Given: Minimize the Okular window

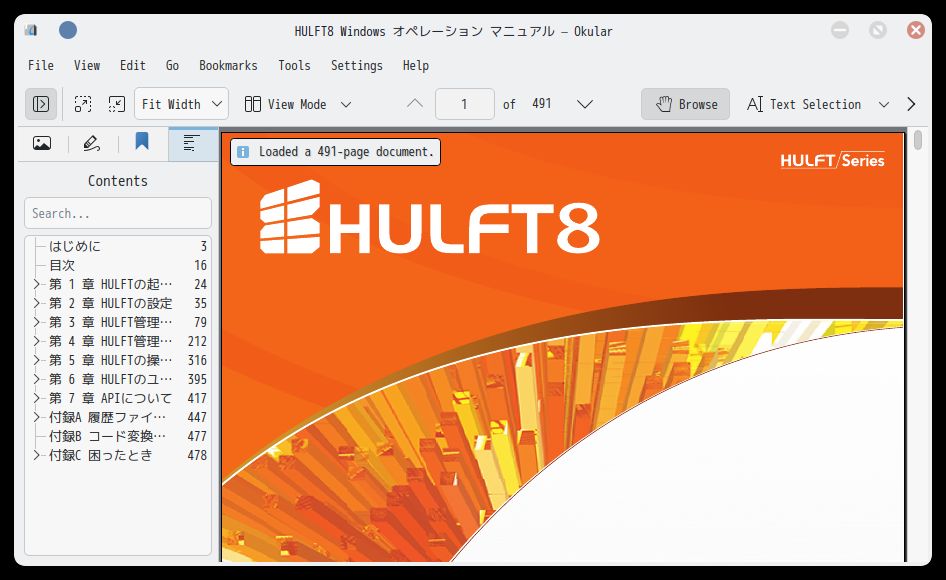Looking at the screenshot, I should pos(840,30).
